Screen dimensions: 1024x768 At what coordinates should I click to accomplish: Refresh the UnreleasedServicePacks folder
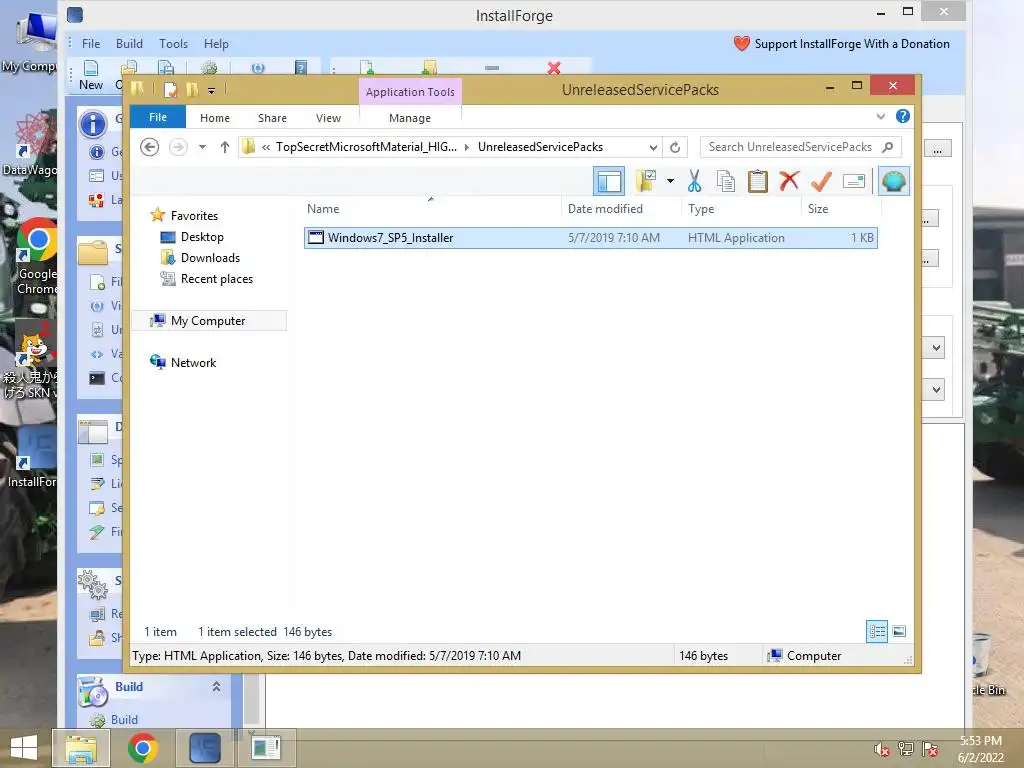click(675, 147)
